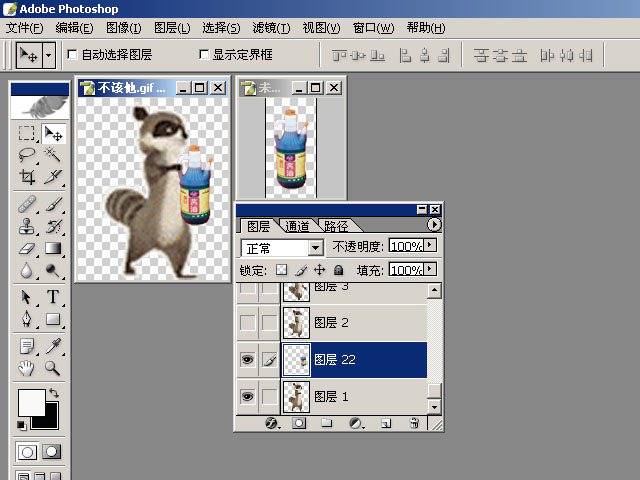The image size is (640, 480).
Task: Switch to Quick Mask mode
Action: tap(51, 452)
